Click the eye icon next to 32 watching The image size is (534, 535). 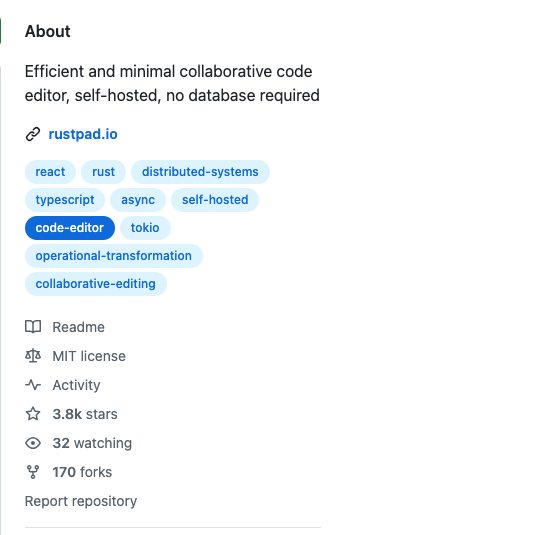[33, 443]
